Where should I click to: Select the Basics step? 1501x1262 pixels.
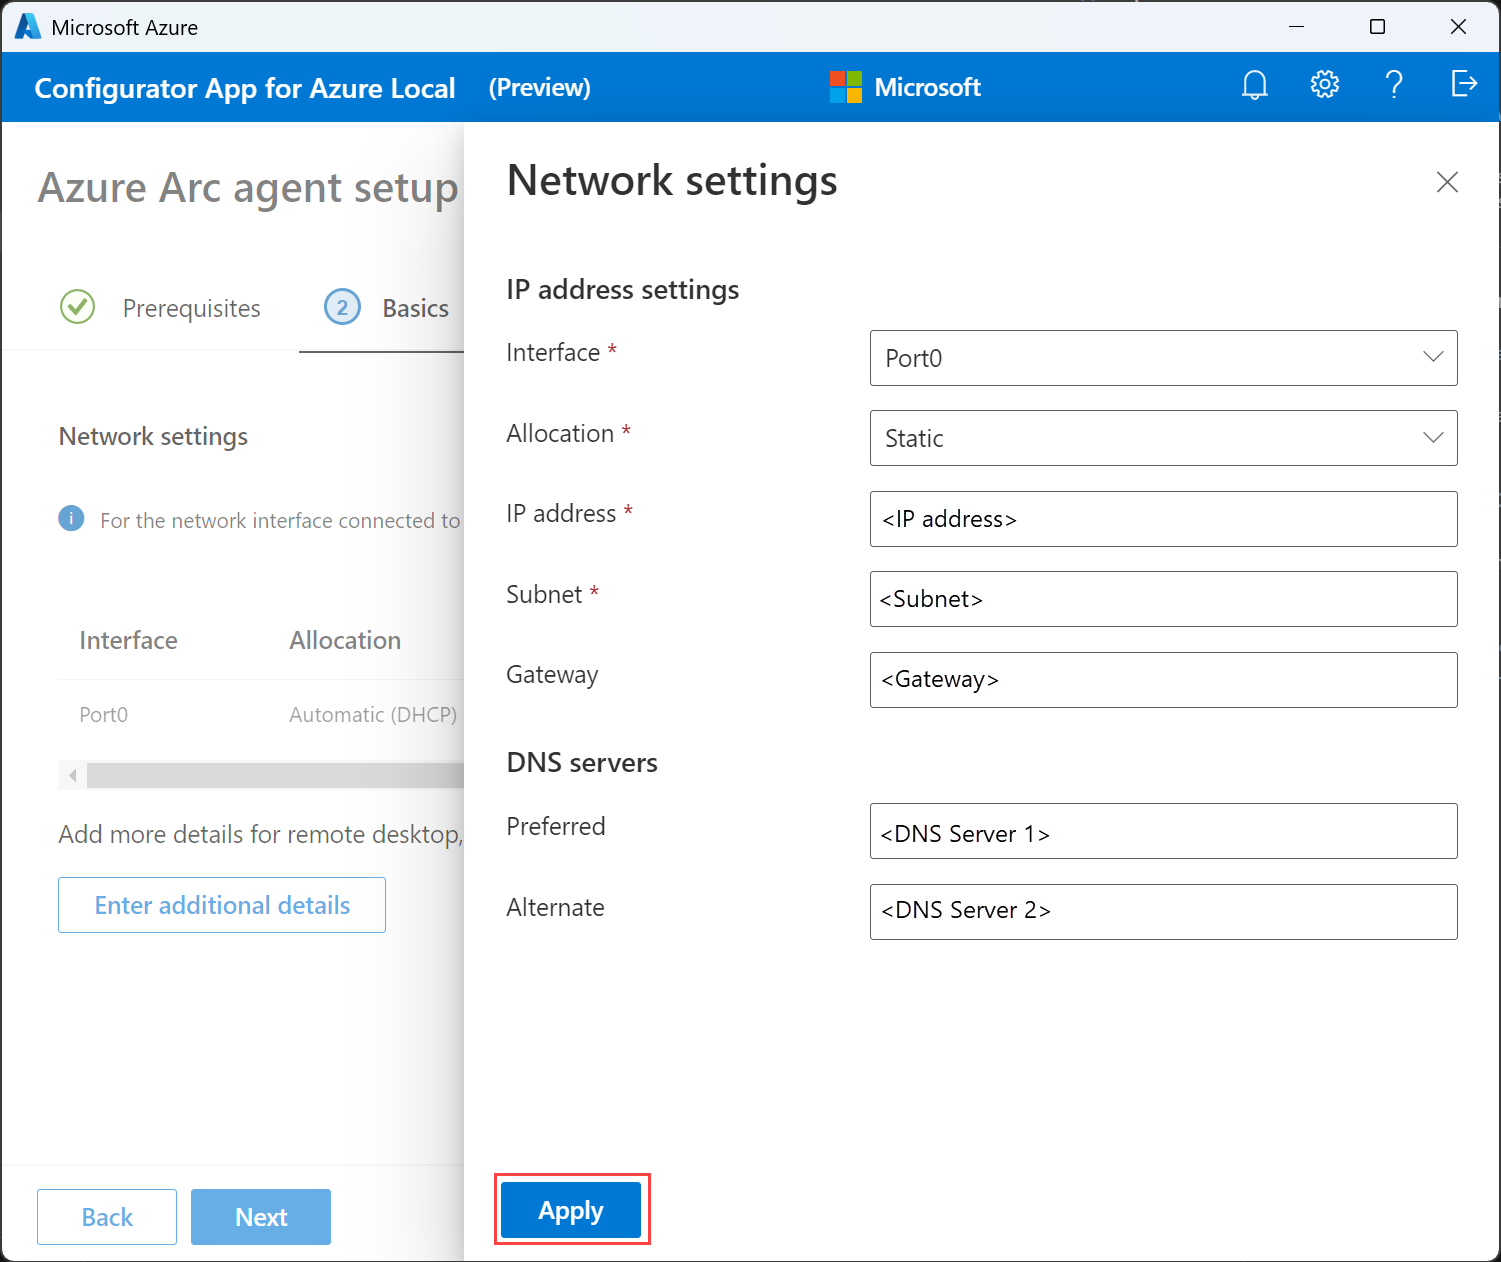click(x=415, y=307)
